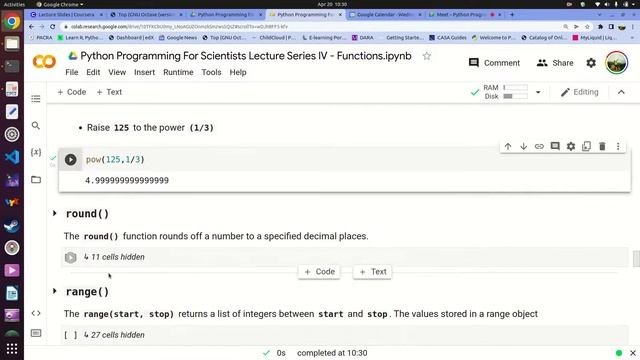
Task: Open more cell actions three-dot menu
Action: pos(618,146)
